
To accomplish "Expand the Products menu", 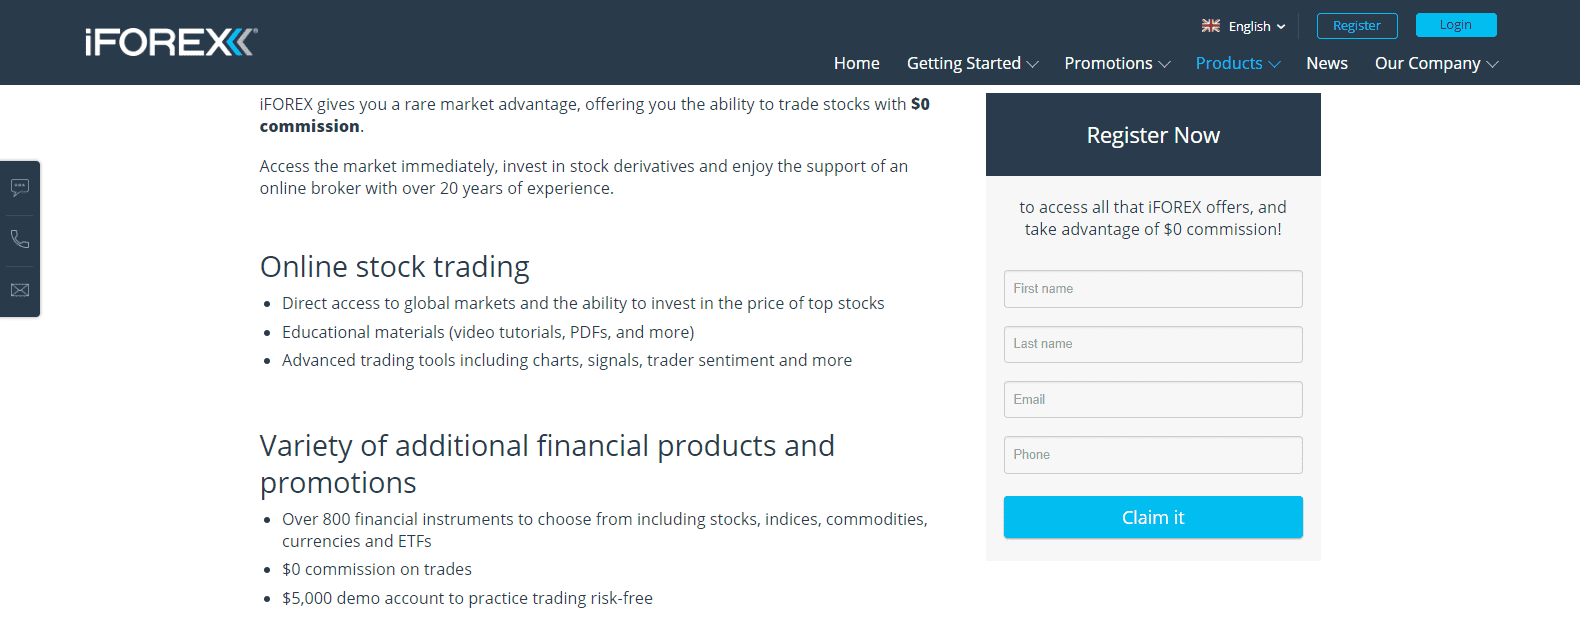I will pos(1237,63).
